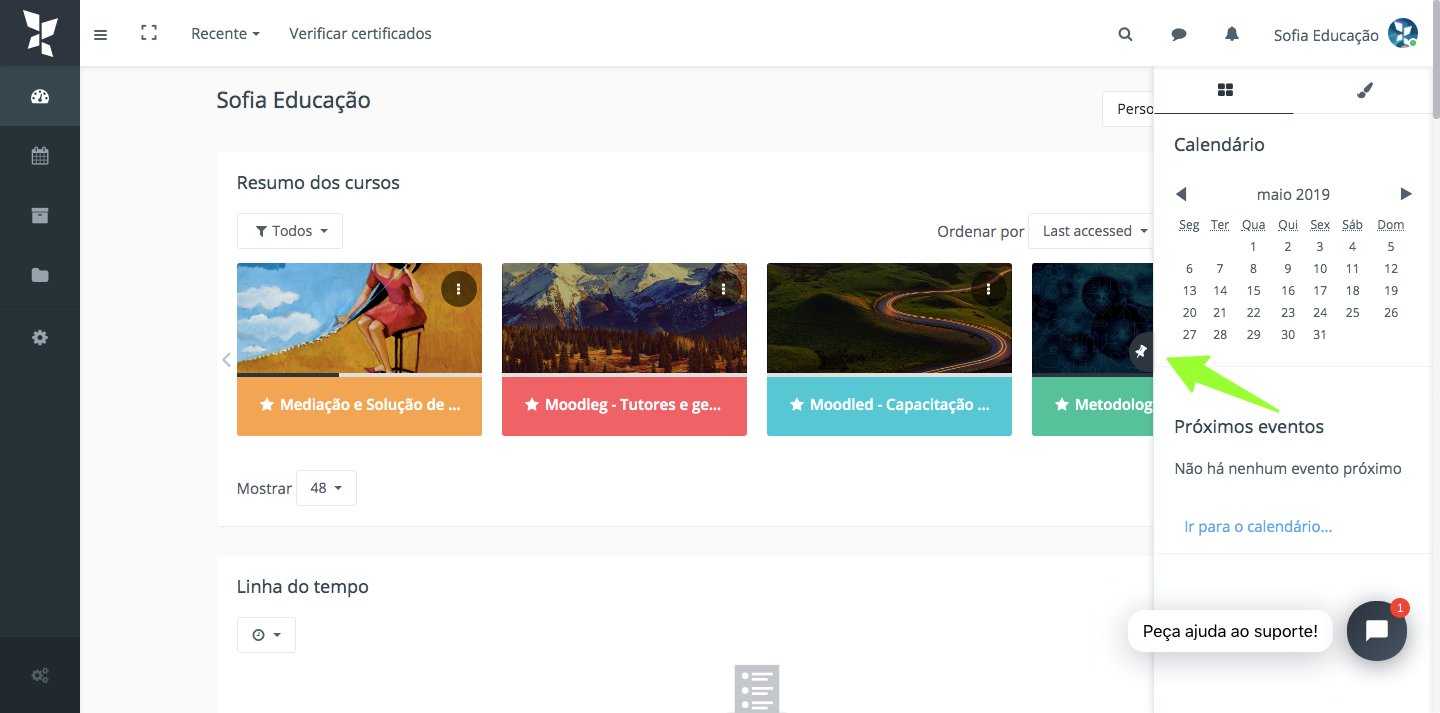Star icon on Mediação course title
The width and height of the screenshot is (1440, 713).
tap(267, 405)
